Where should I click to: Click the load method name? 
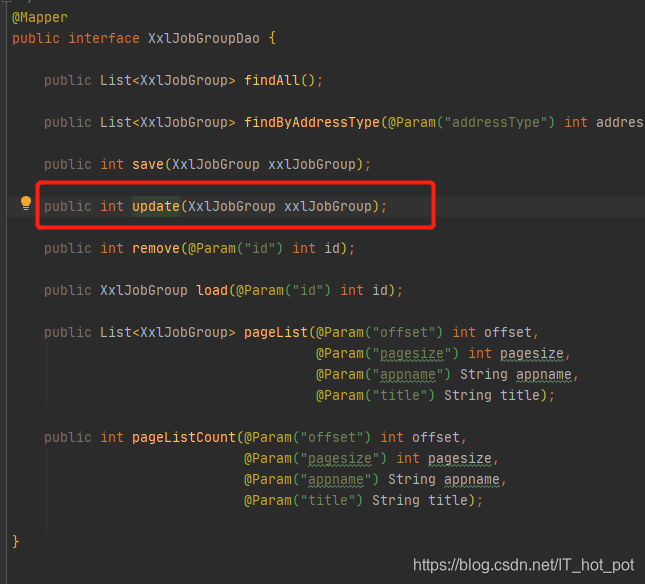coord(212,290)
